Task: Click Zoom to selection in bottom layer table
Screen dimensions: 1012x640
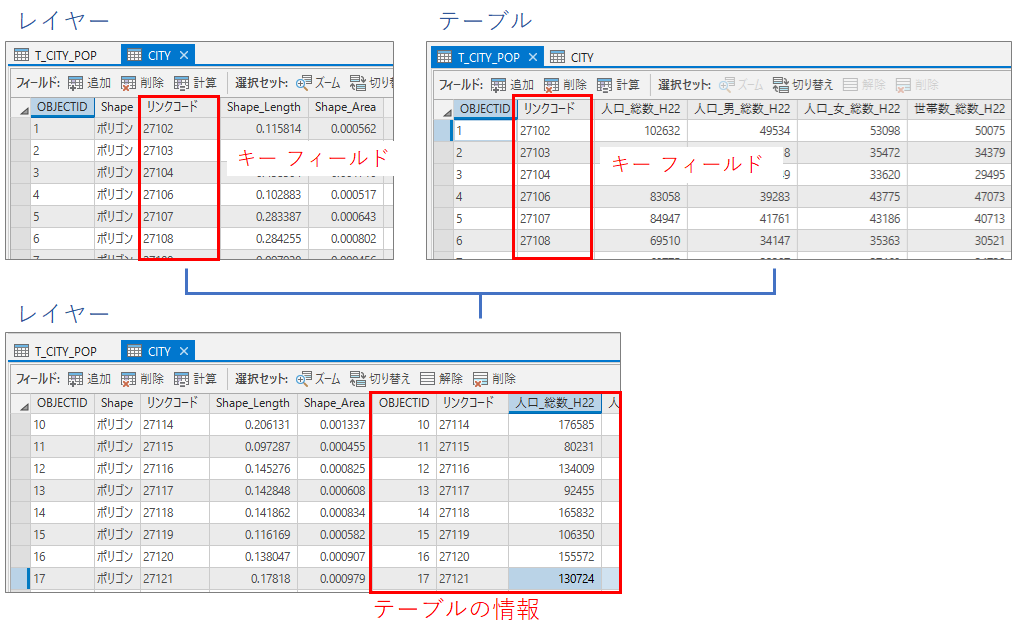Action: click(304, 379)
